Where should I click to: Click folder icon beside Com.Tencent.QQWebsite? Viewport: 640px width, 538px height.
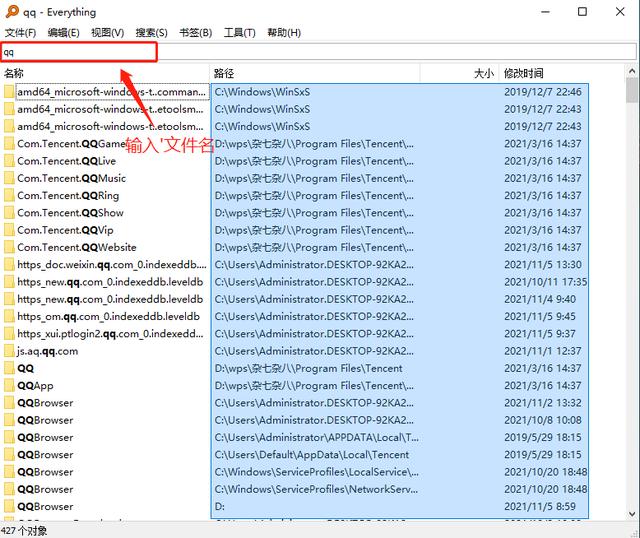[x=9, y=247]
